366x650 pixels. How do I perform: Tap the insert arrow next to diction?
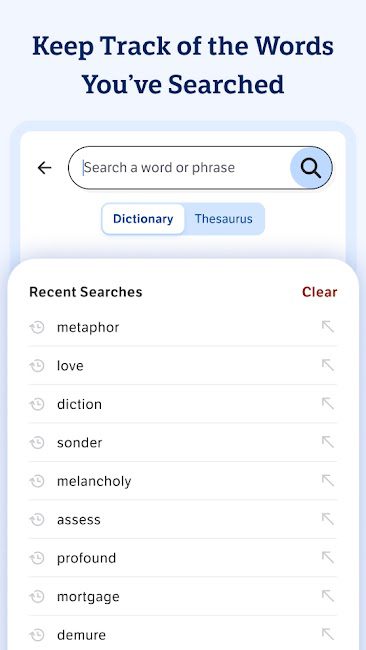[x=327, y=404]
